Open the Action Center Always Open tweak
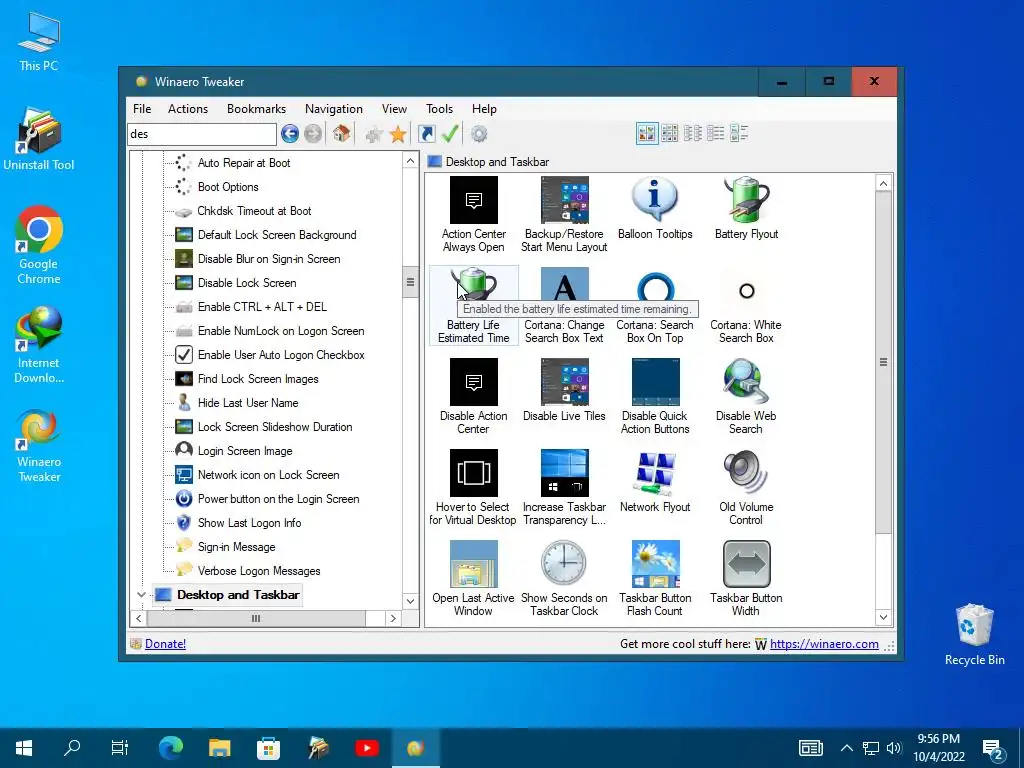Viewport: 1024px width, 768px height. click(x=473, y=214)
